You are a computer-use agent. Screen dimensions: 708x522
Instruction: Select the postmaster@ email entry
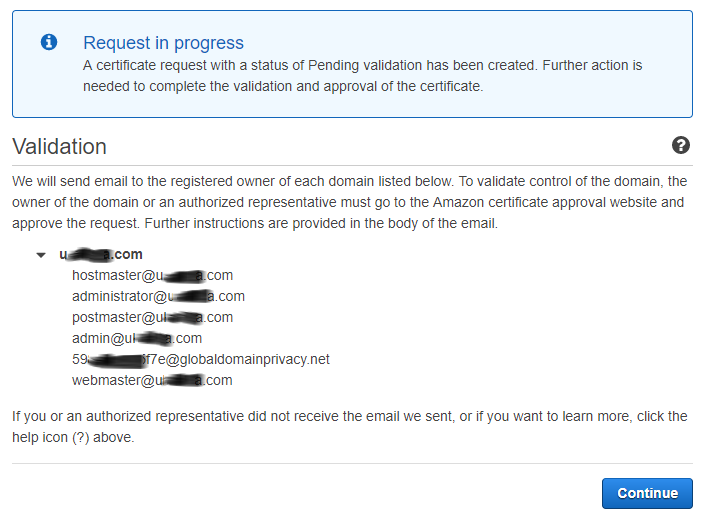pos(152,317)
